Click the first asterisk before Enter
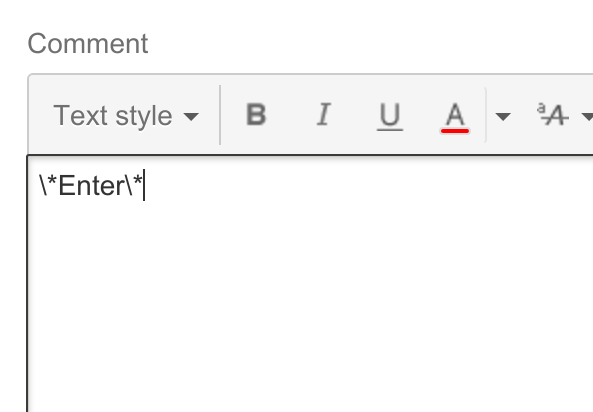The height and width of the screenshot is (412, 593). point(52,181)
